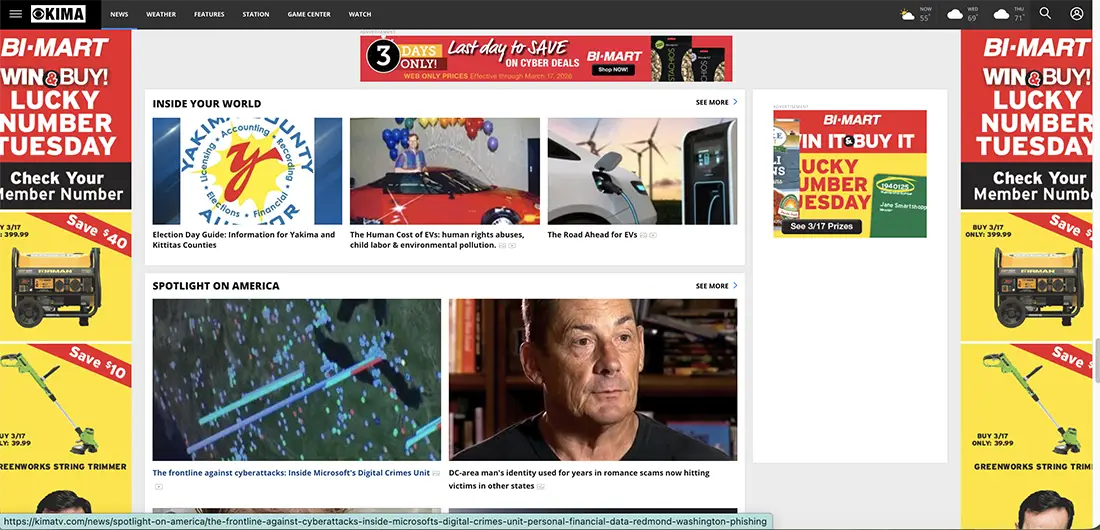Image resolution: width=1100 pixels, height=530 pixels.
Task: Click left Bi-Mart generator Save $40 ad
Action: coord(65,277)
